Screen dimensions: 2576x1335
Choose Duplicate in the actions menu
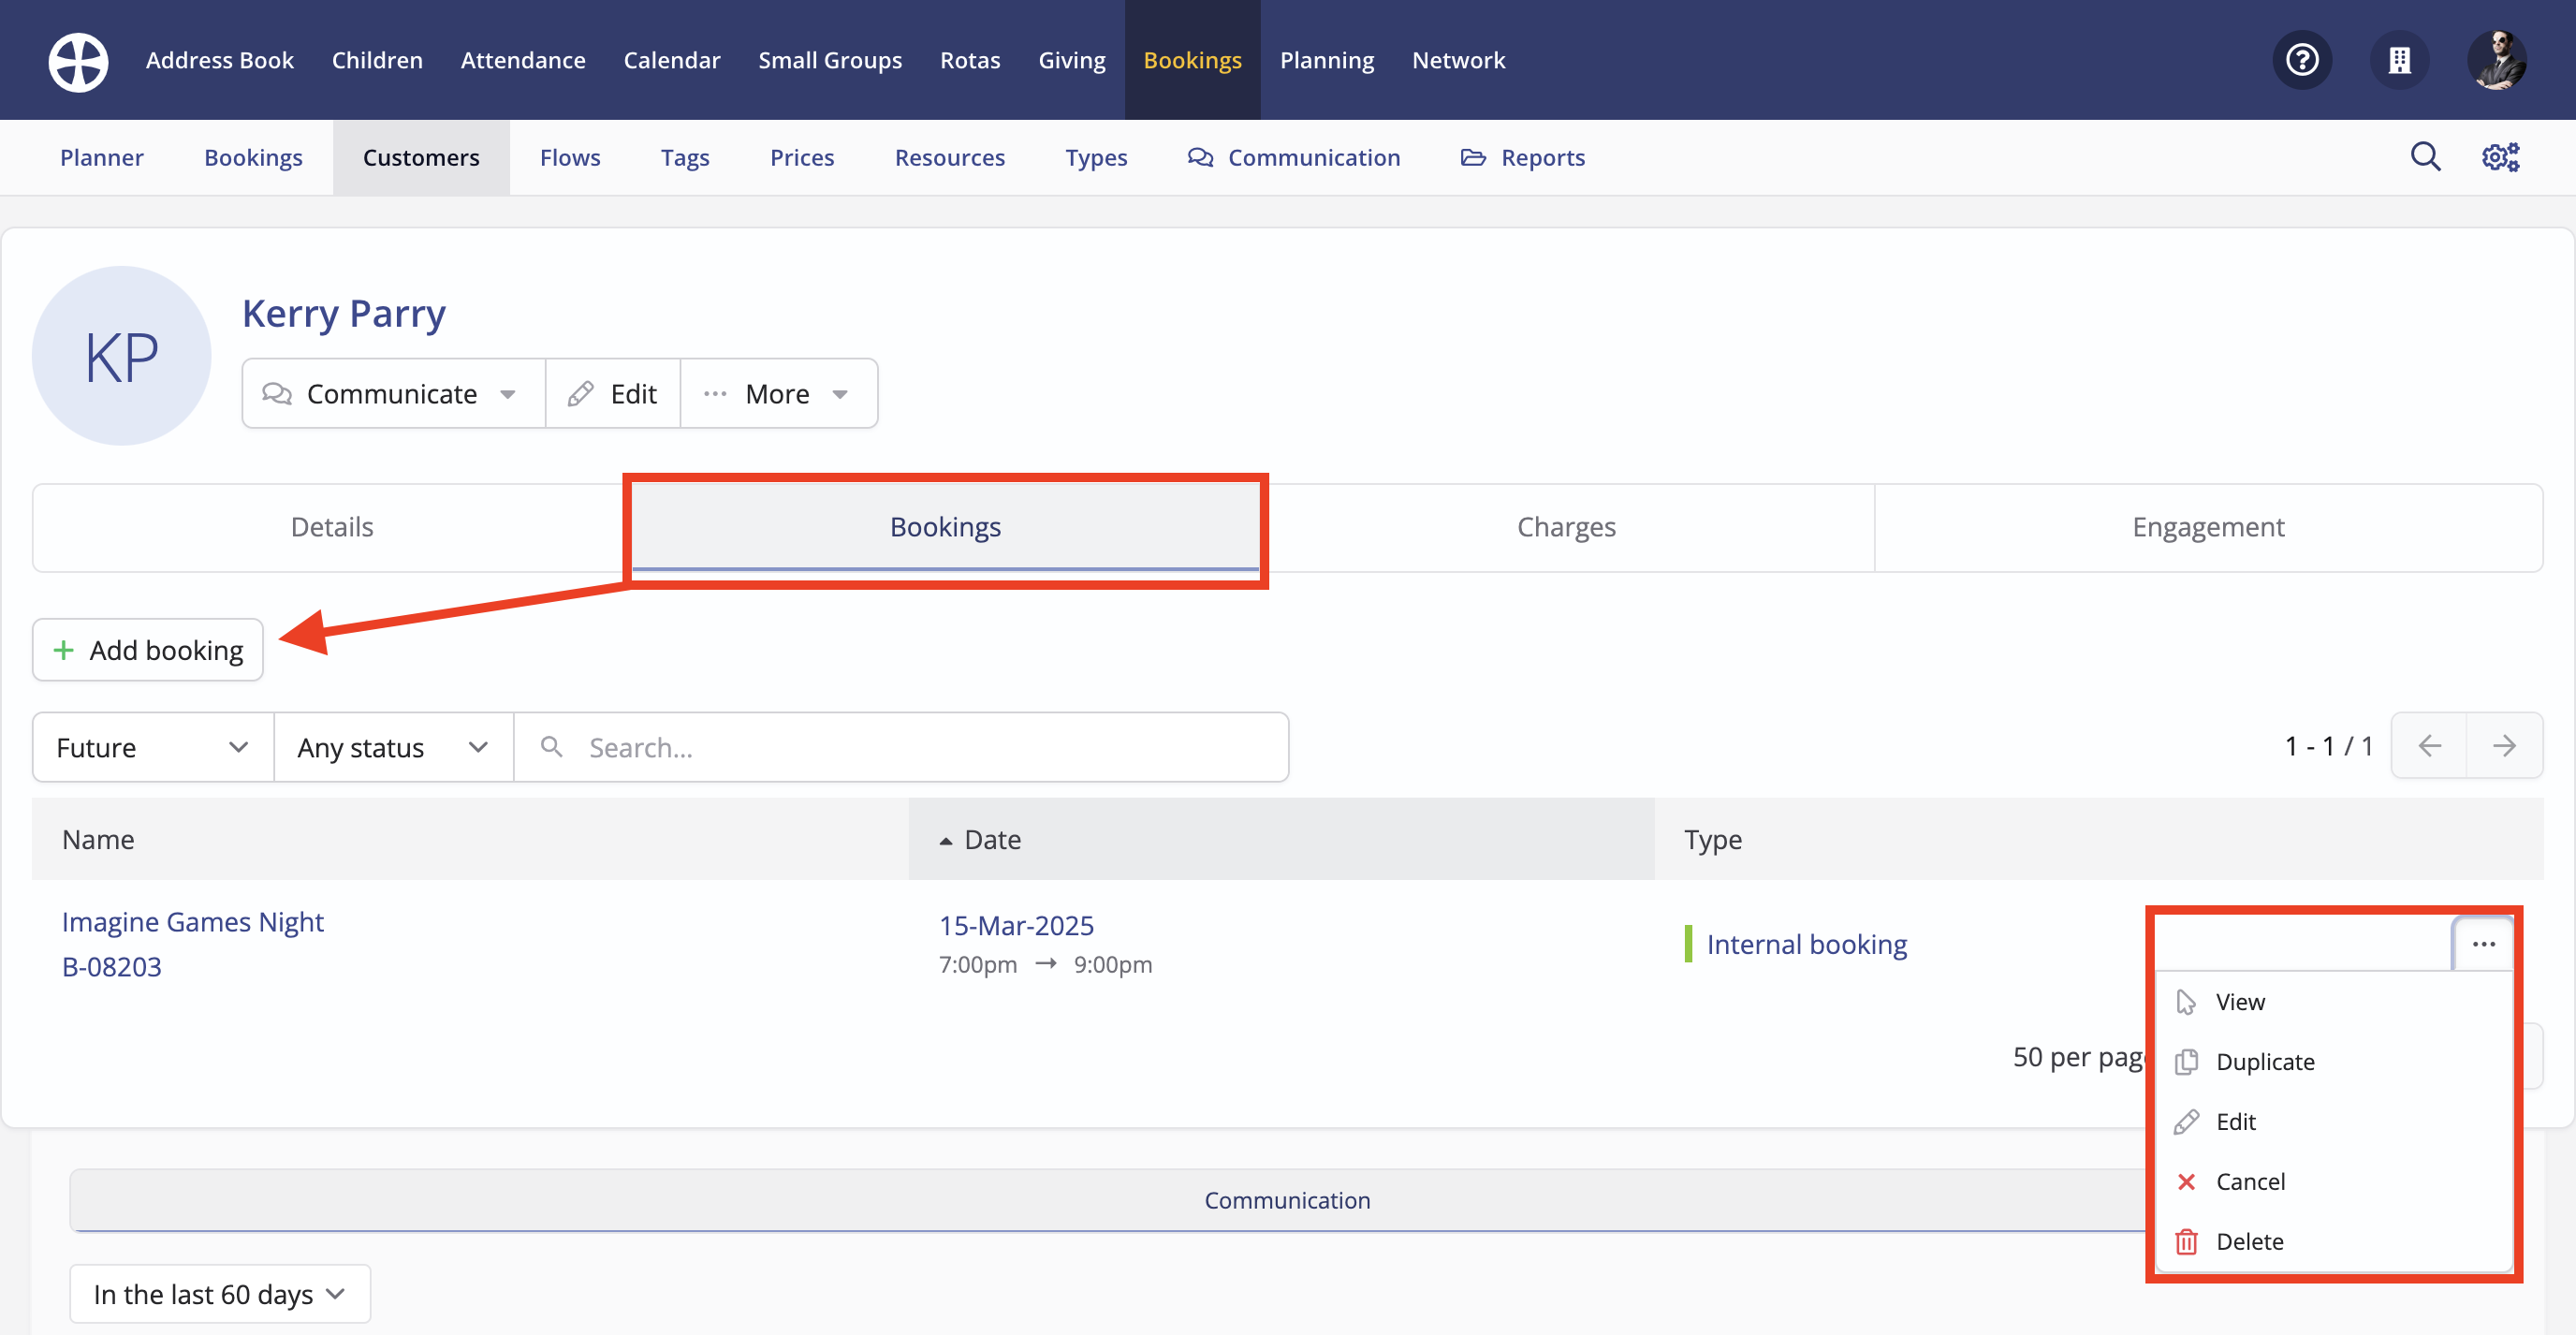click(2264, 1061)
